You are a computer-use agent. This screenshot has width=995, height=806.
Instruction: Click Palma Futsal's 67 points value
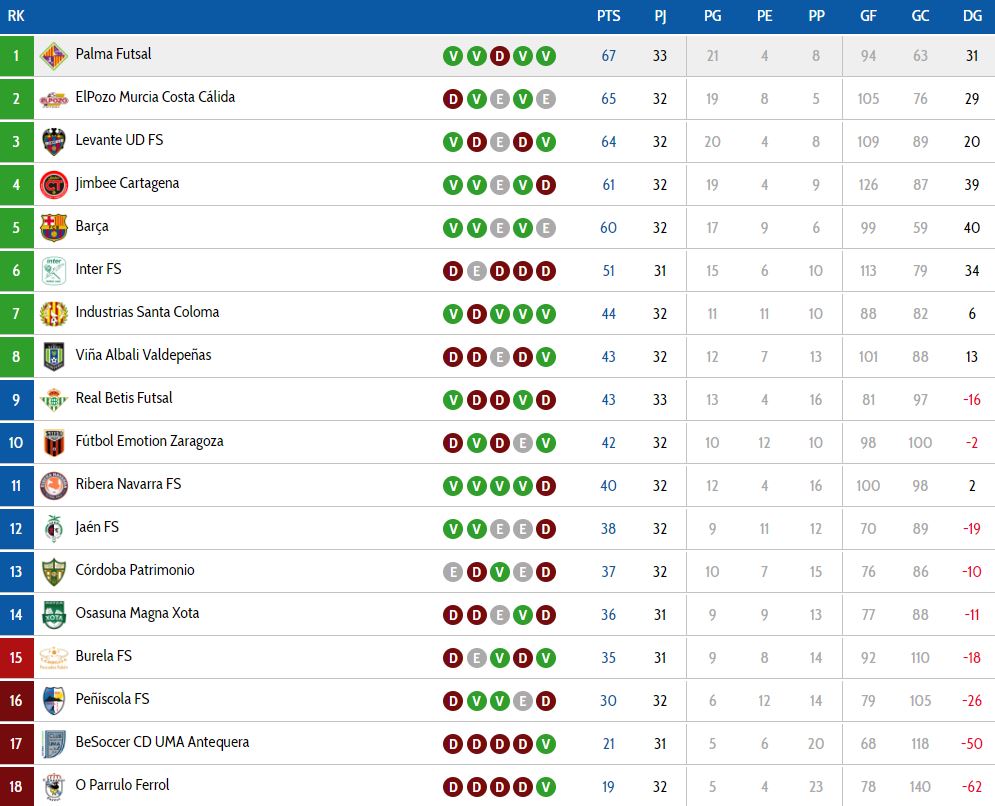[x=609, y=56]
